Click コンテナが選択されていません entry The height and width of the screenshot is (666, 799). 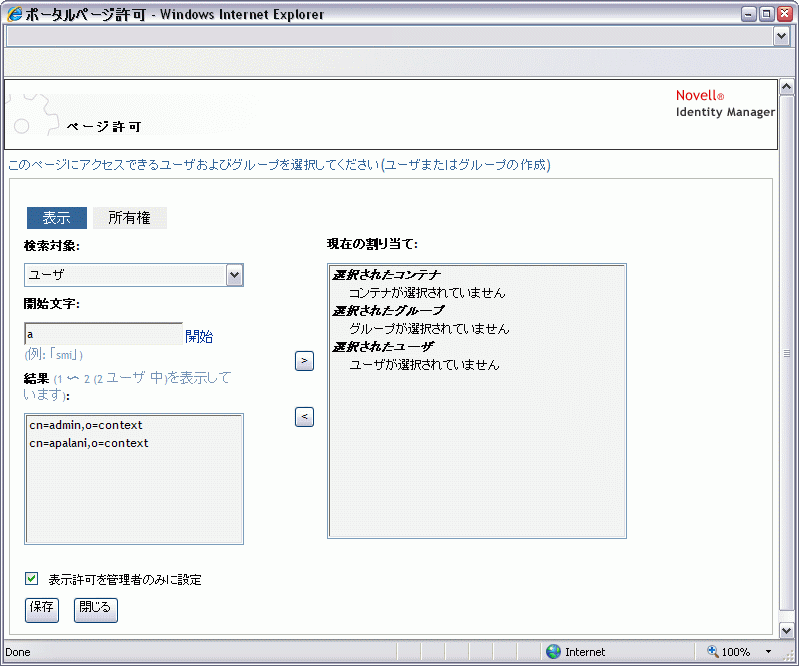pos(427,292)
